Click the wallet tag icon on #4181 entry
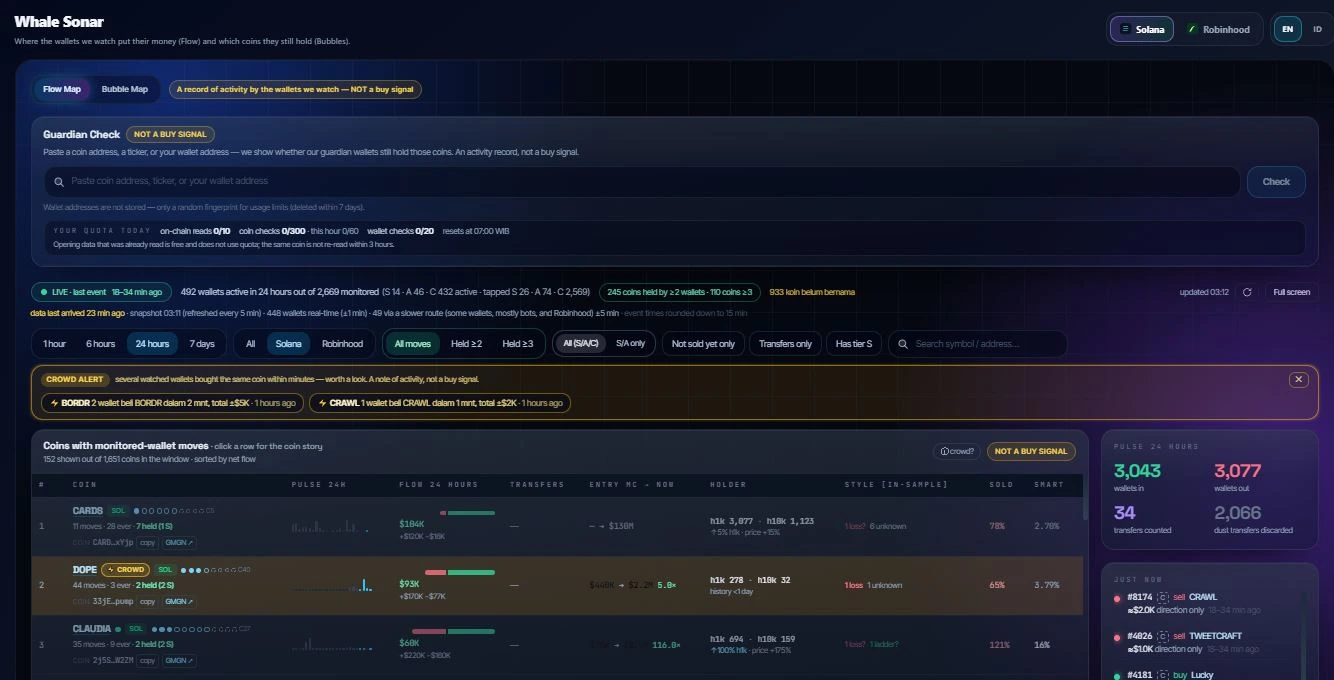The width and height of the screenshot is (1334, 680). pyautogui.click(x=1164, y=674)
